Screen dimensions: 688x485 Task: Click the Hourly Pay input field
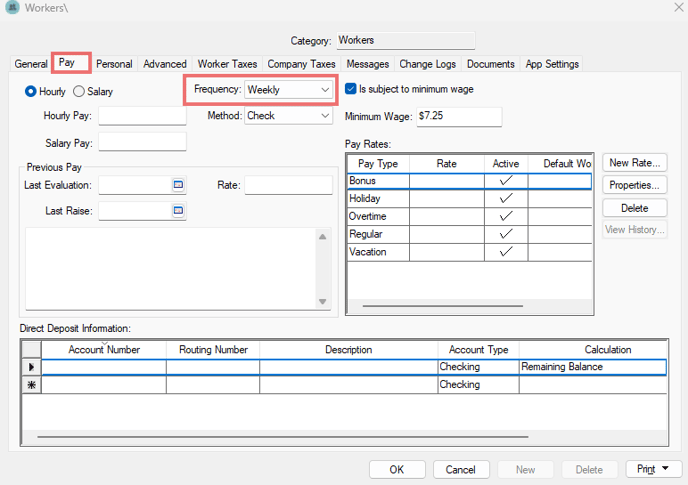click(x=142, y=116)
